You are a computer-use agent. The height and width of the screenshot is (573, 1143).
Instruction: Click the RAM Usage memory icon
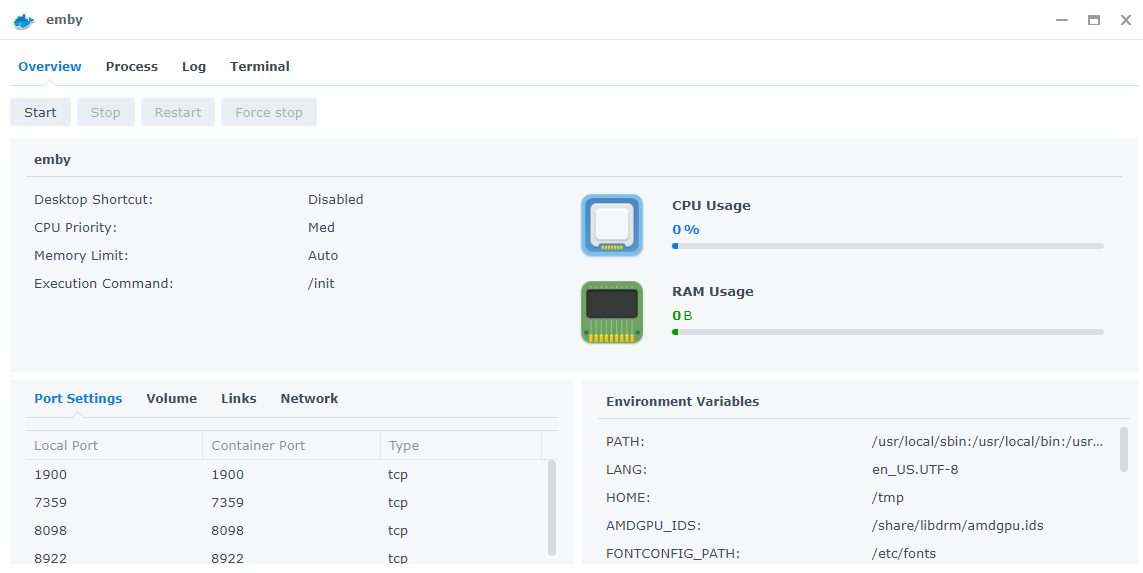(611, 312)
